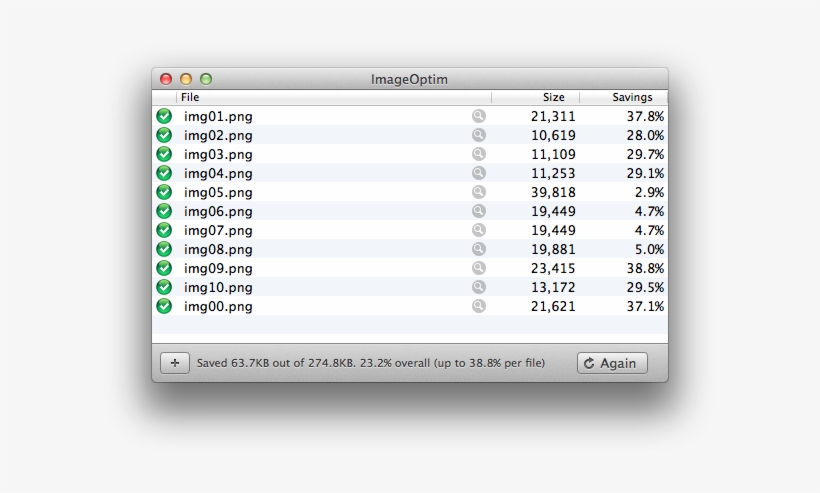Sort list by the Savings column header

pyautogui.click(x=623, y=97)
